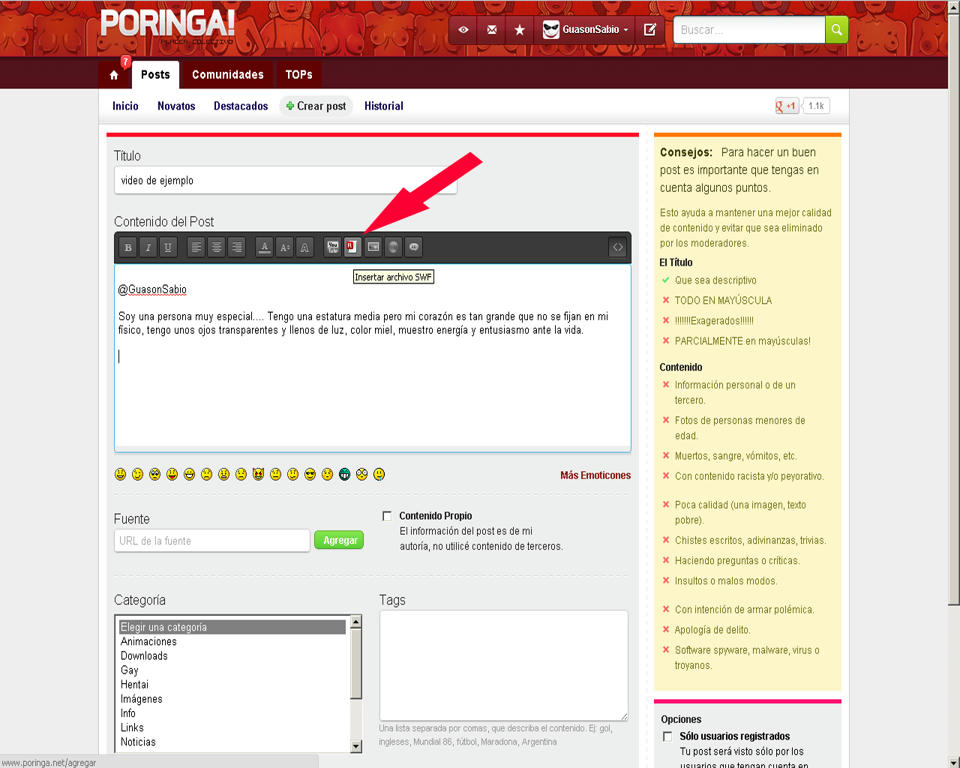Open messages from the envelope icon
This screenshot has width=960, height=768.
click(491, 30)
